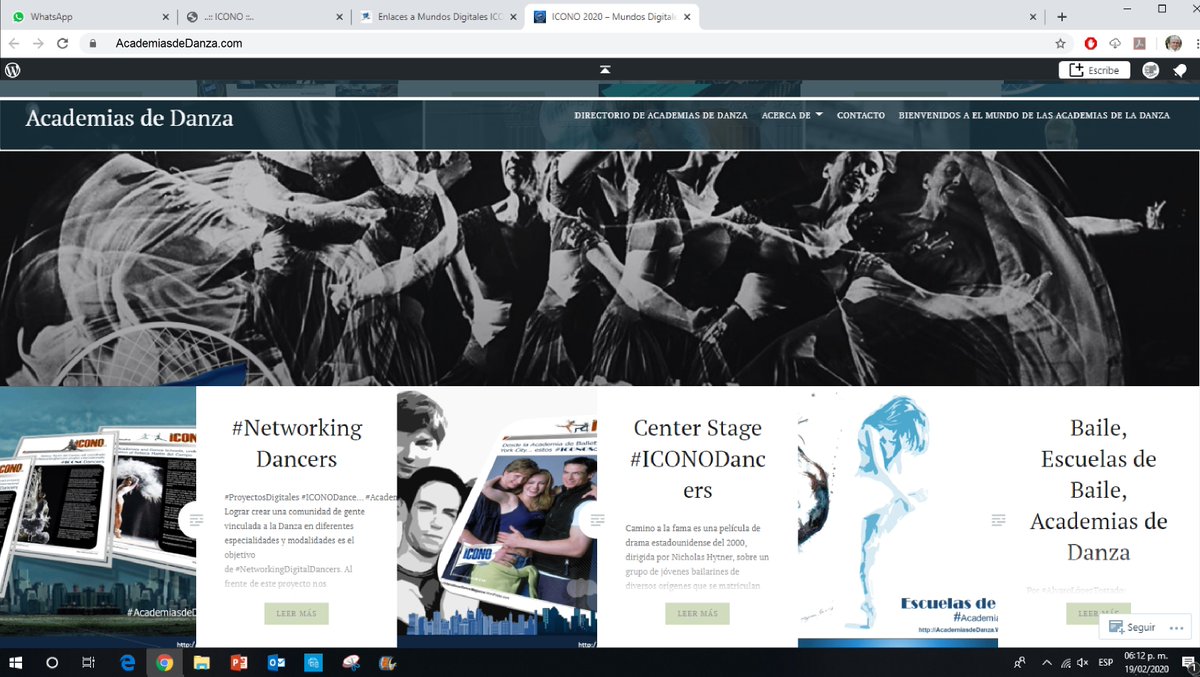Viewport: 1200px width, 677px height.
Task: Open the WordPress user avatar in admin bar
Action: click(x=1151, y=70)
